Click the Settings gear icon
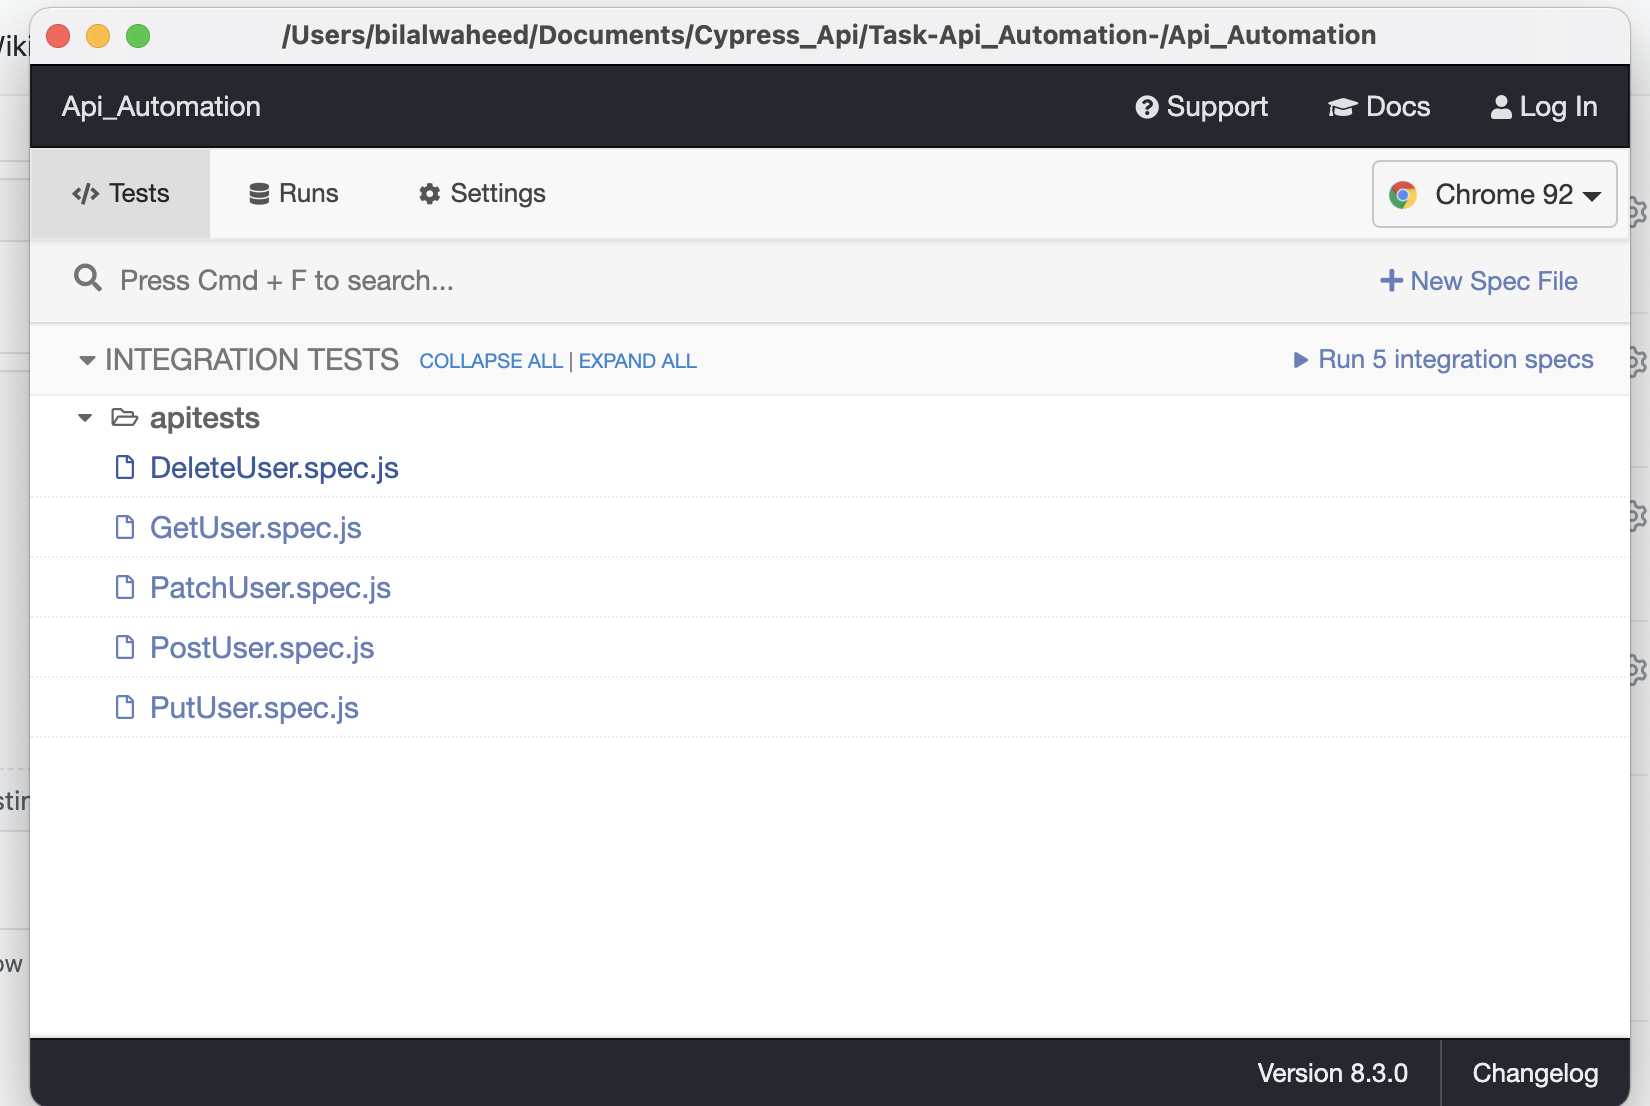This screenshot has height=1106, width=1650. pos(430,194)
